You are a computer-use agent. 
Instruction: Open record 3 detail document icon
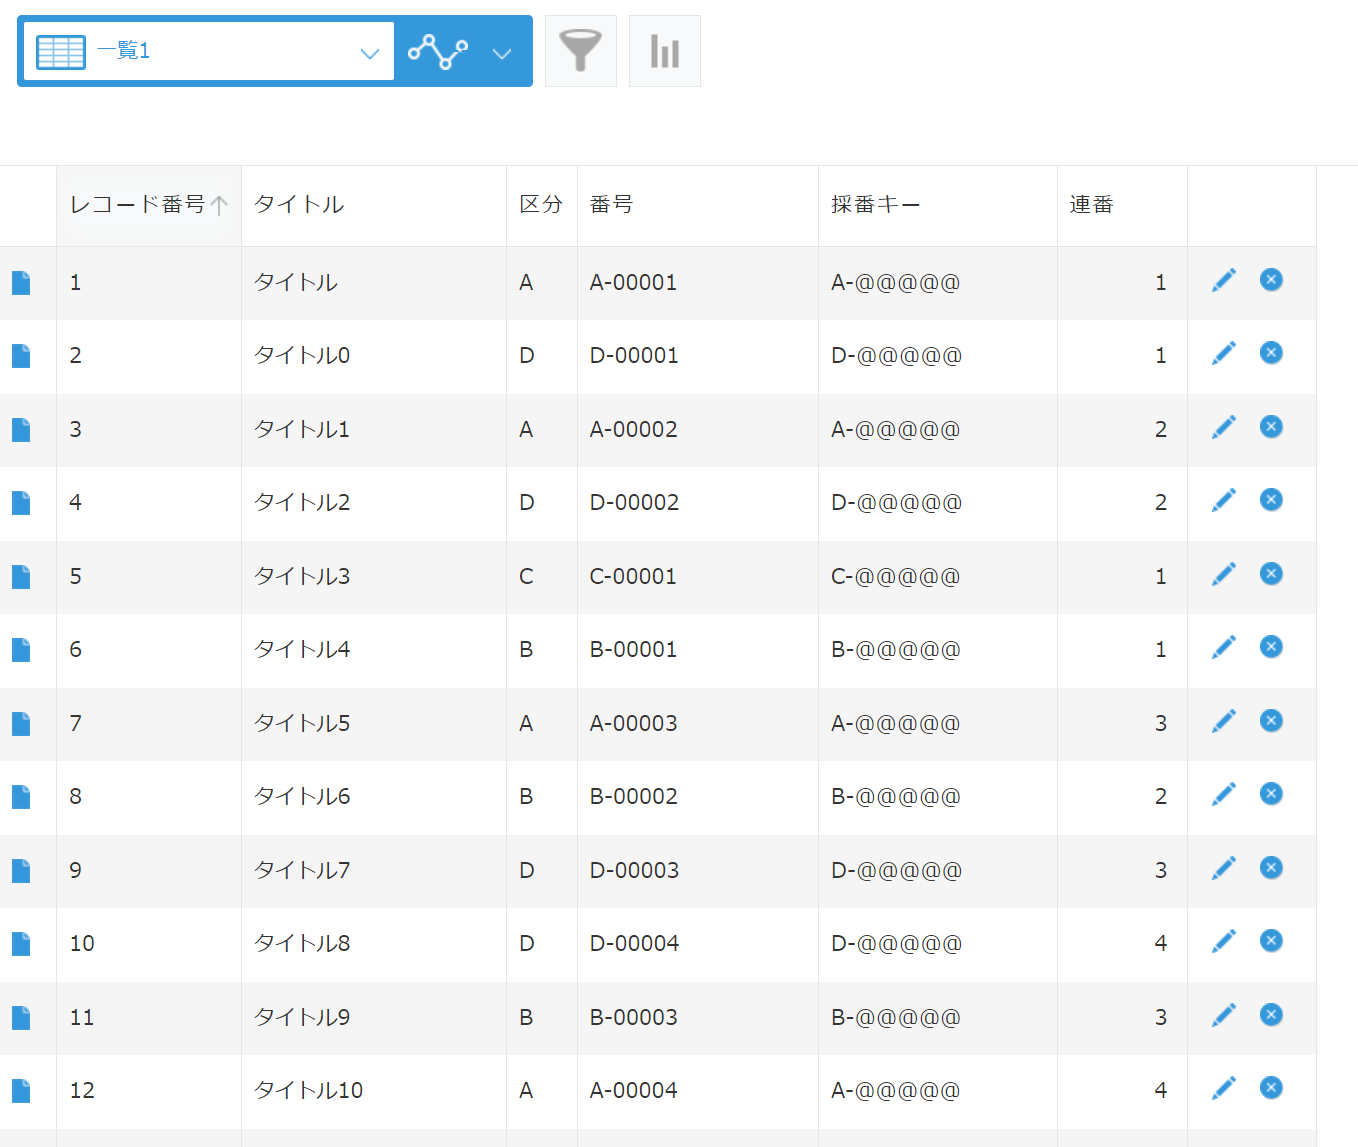click(x=21, y=430)
